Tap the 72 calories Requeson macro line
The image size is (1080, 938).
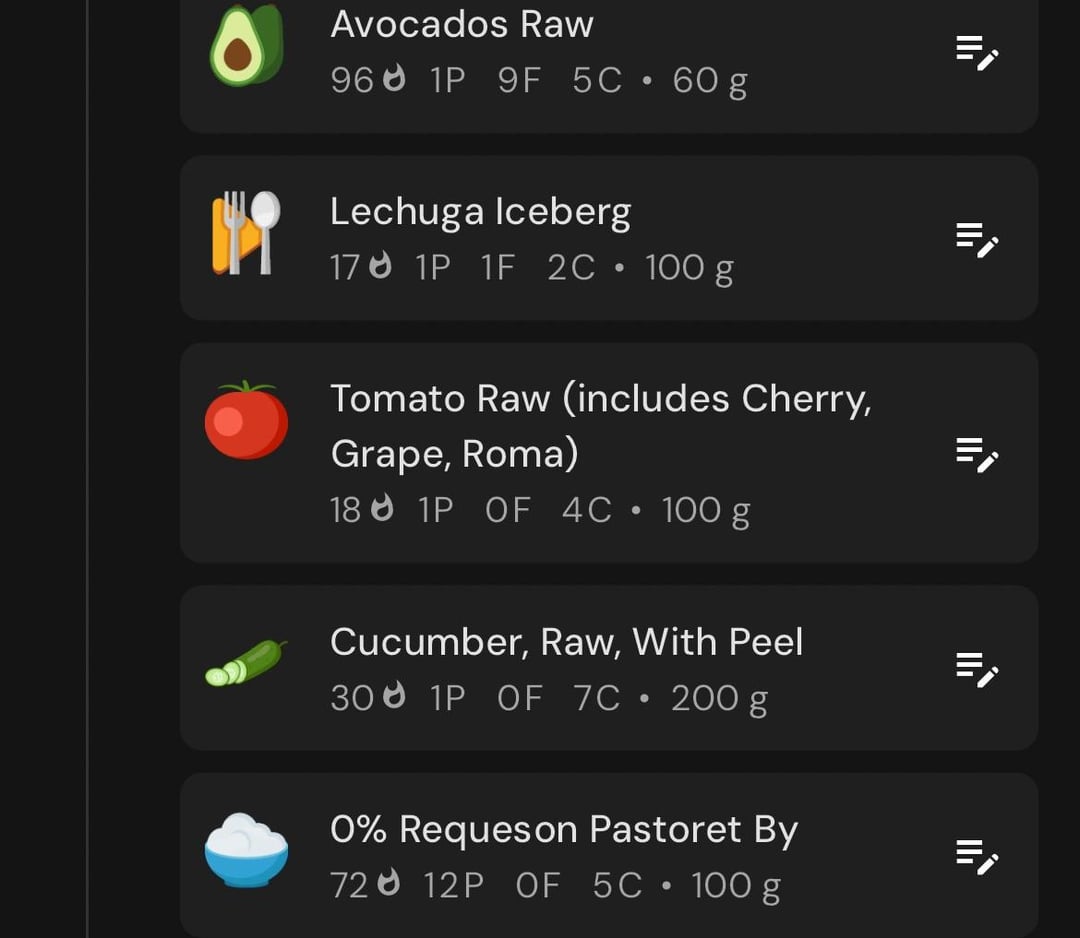[x=555, y=886]
